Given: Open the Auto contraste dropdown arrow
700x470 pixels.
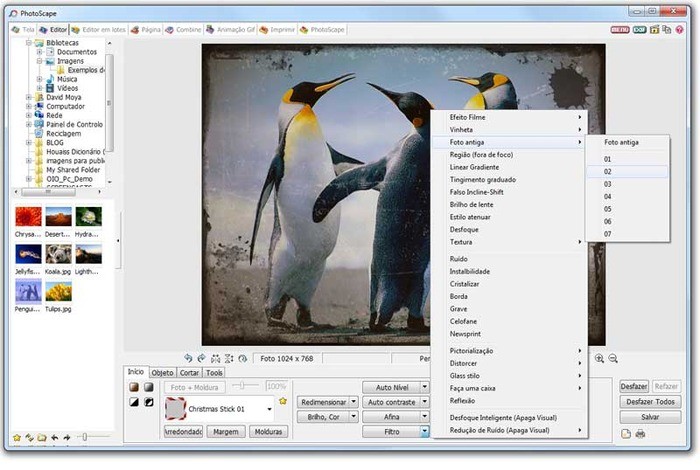Looking at the screenshot, I should click(425, 402).
